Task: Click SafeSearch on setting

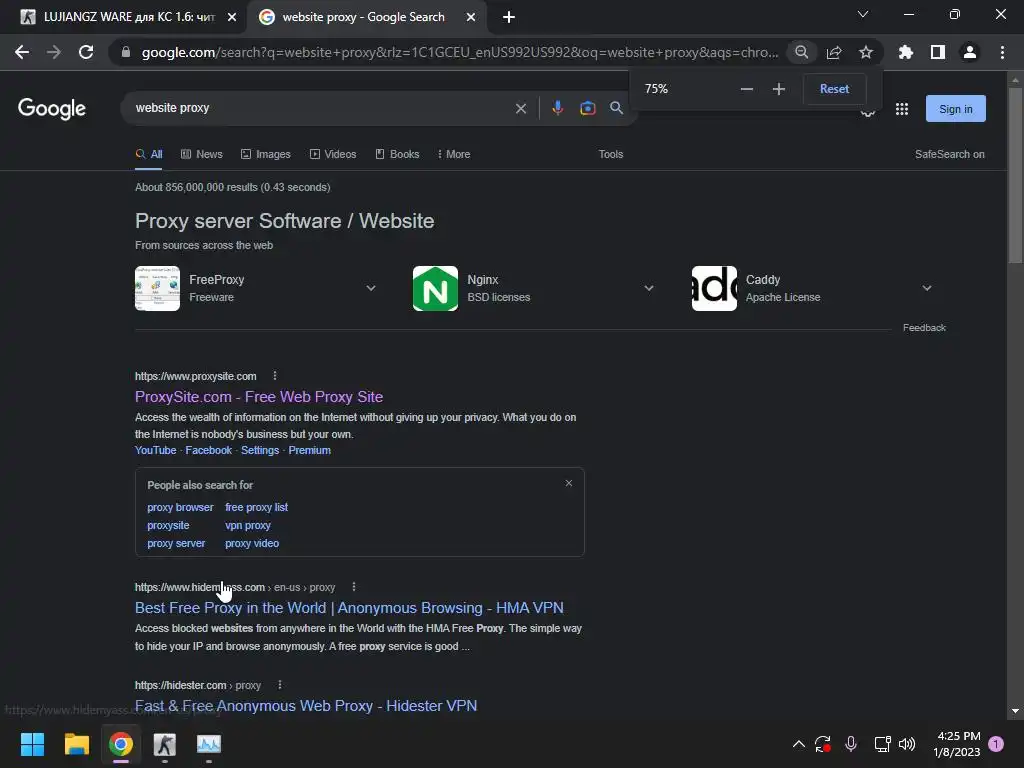Action: 950,154
